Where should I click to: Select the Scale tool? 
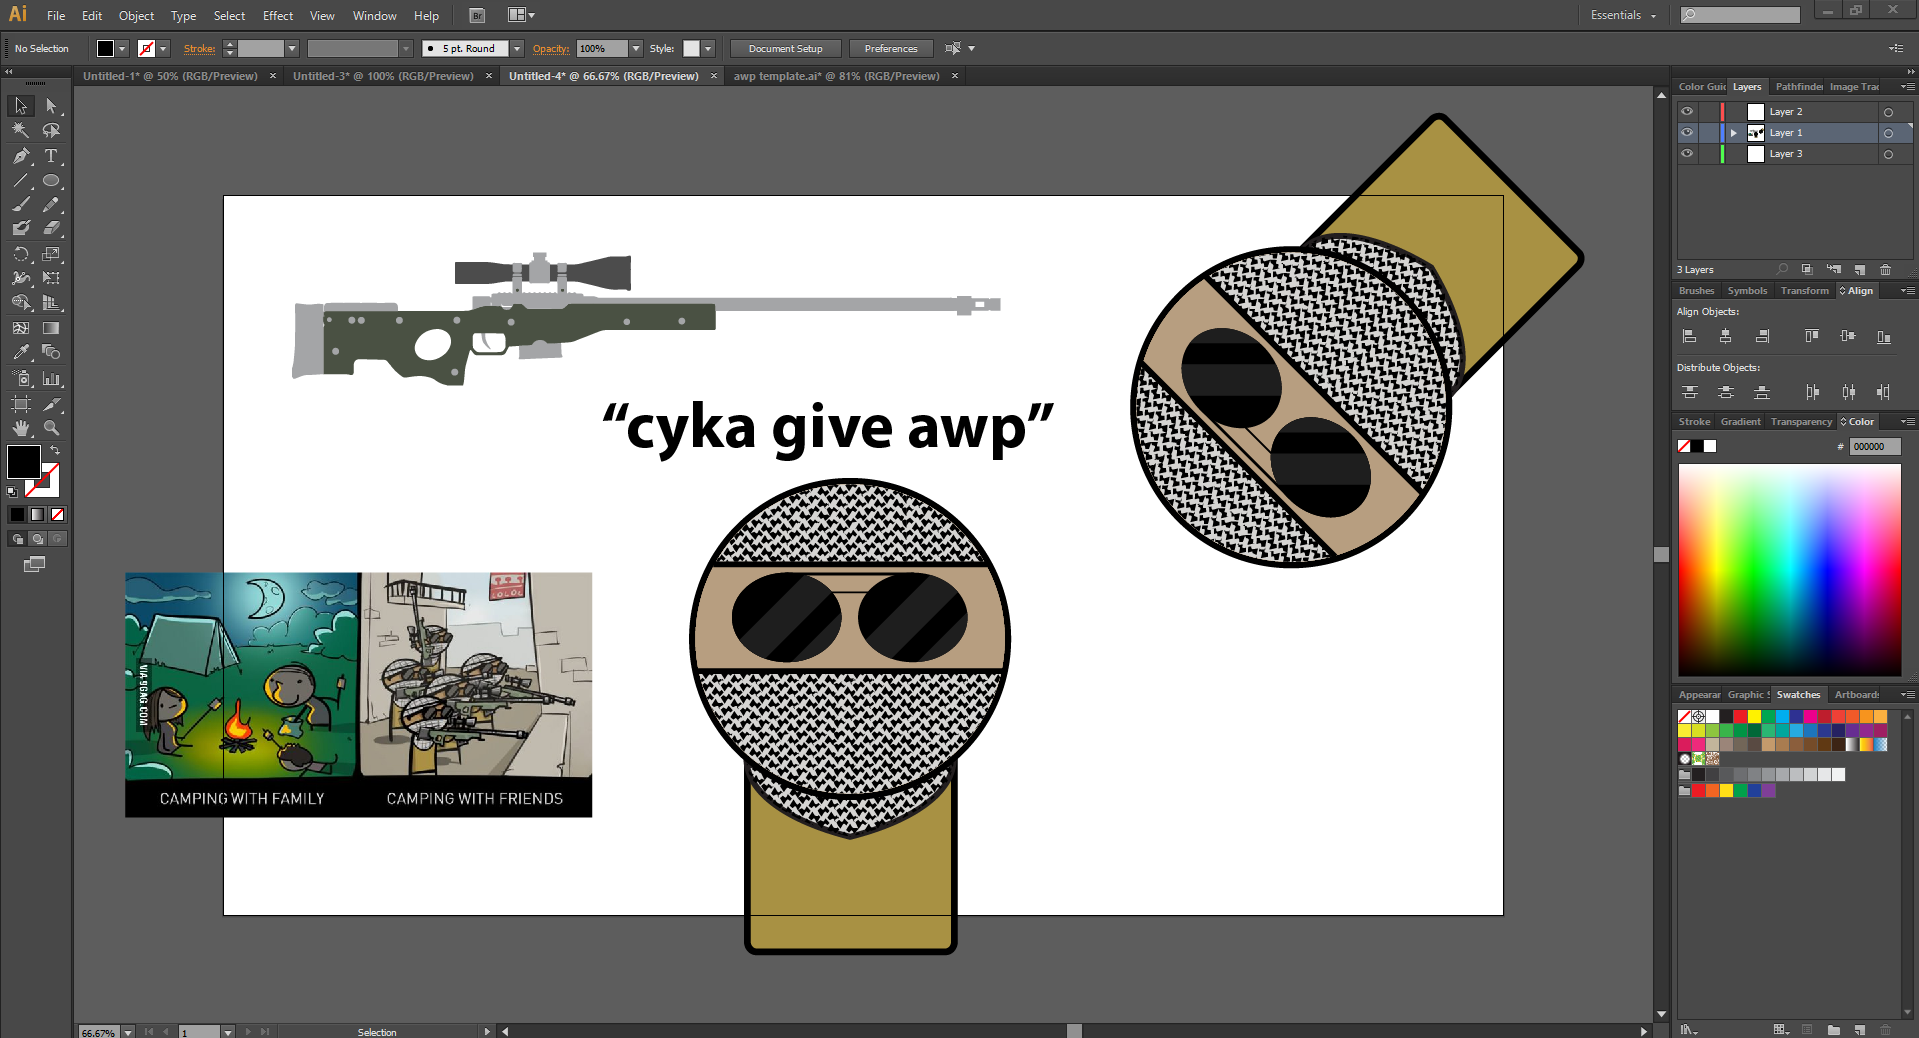click(x=51, y=254)
